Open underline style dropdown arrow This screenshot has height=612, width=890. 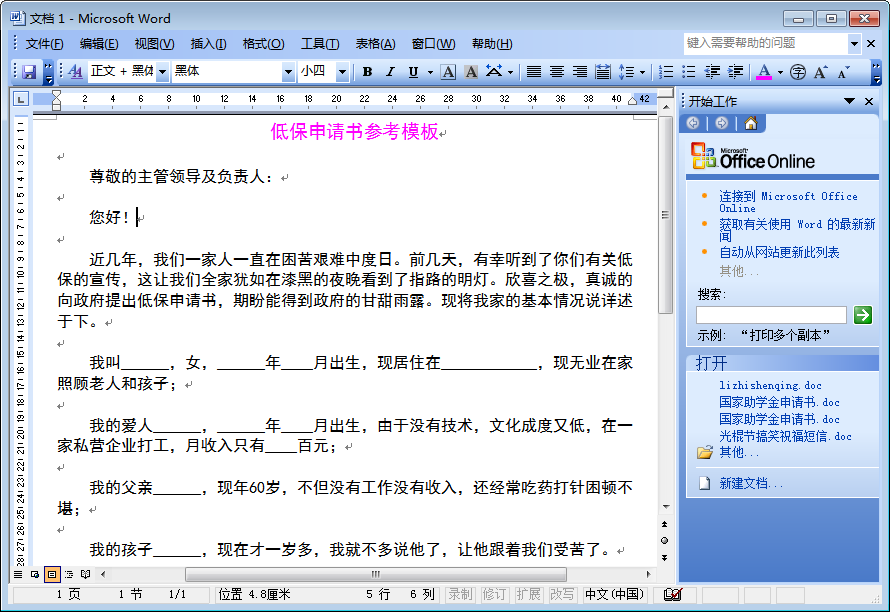tap(430, 72)
